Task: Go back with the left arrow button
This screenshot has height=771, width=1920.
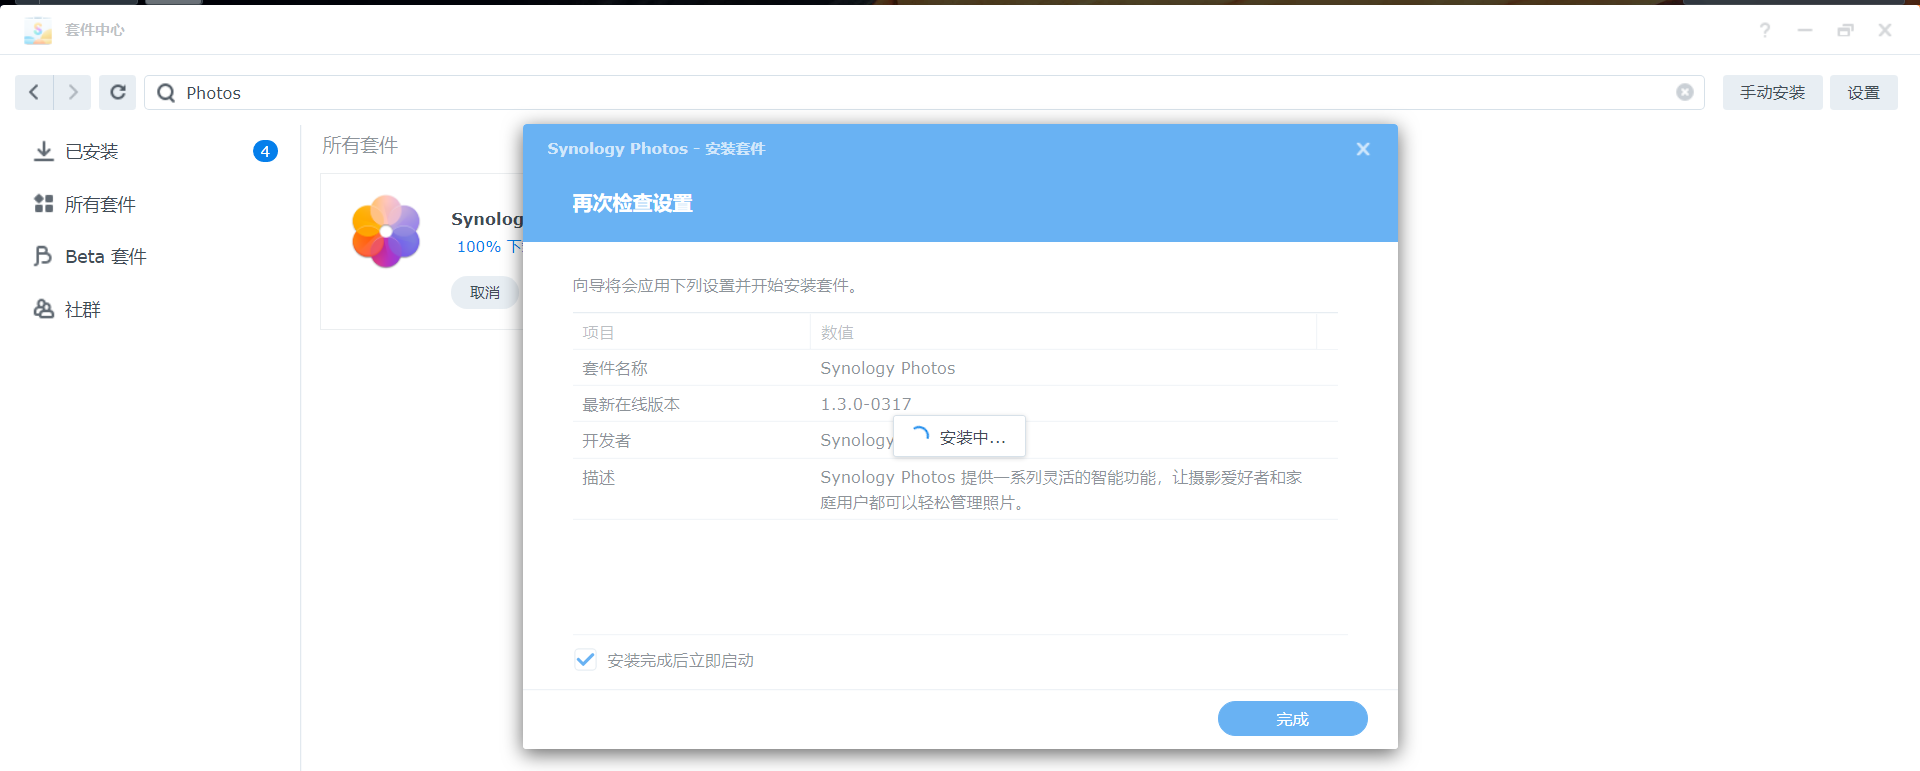Action: (x=34, y=92)
